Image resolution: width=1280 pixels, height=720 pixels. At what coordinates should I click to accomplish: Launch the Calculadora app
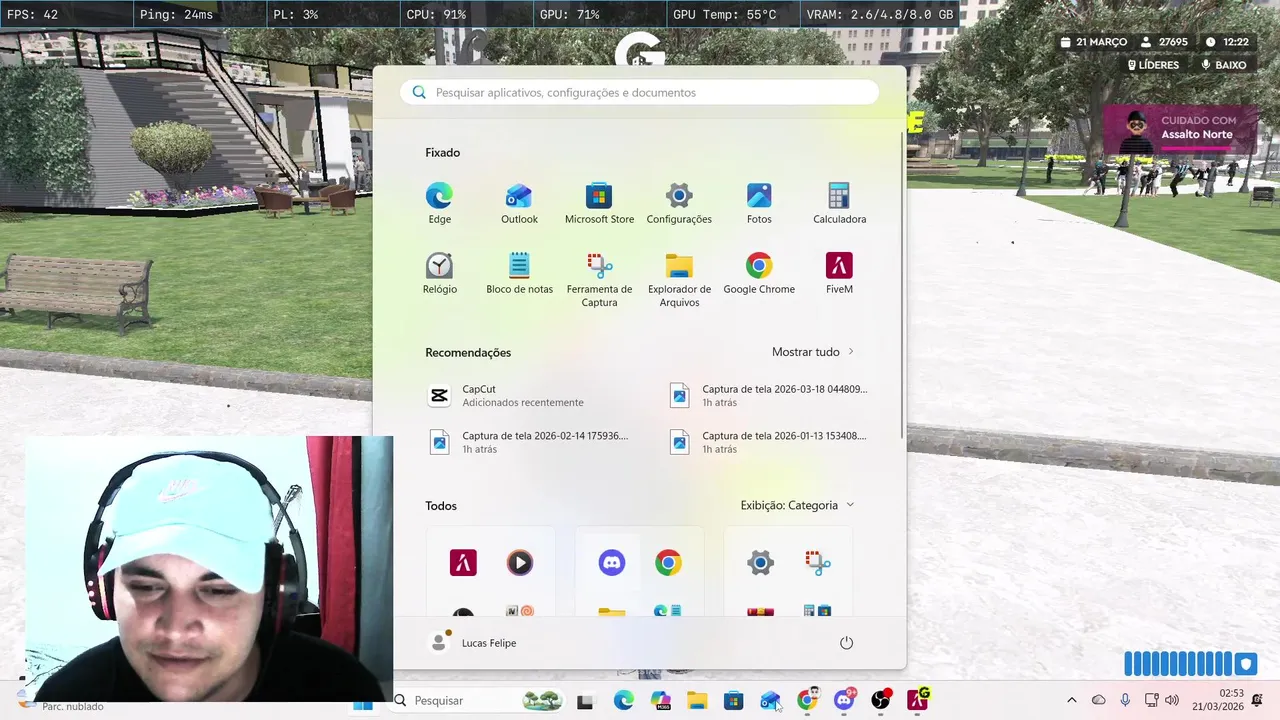839,203
